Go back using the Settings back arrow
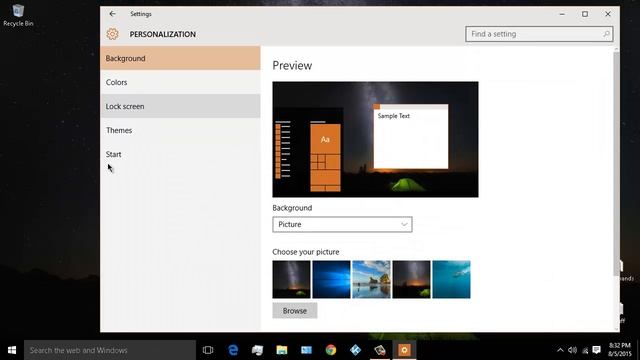Screen dimensions: 640x360 112,14
